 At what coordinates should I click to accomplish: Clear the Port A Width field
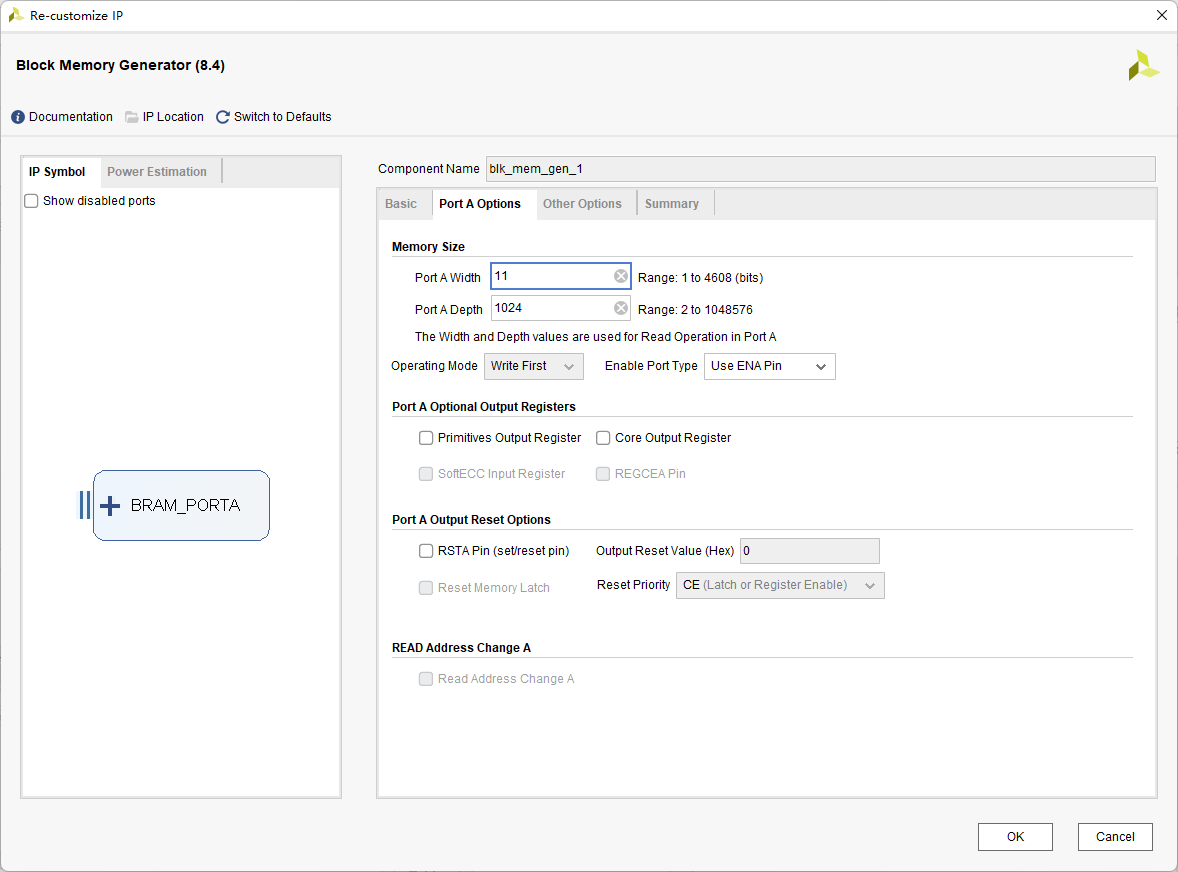621,276
